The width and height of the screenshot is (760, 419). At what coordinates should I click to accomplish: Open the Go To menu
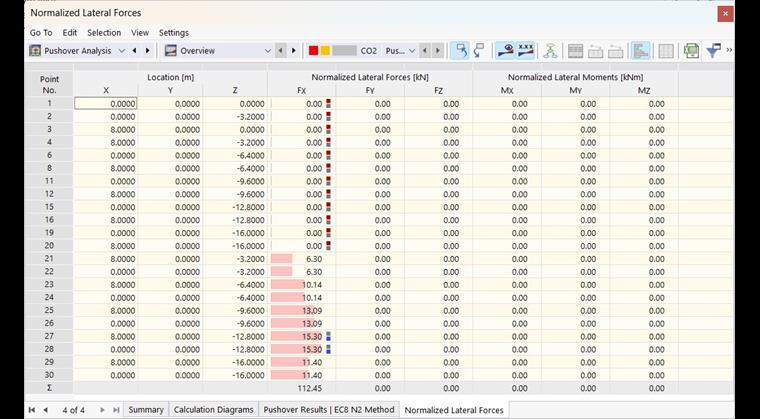pos(41,32)
